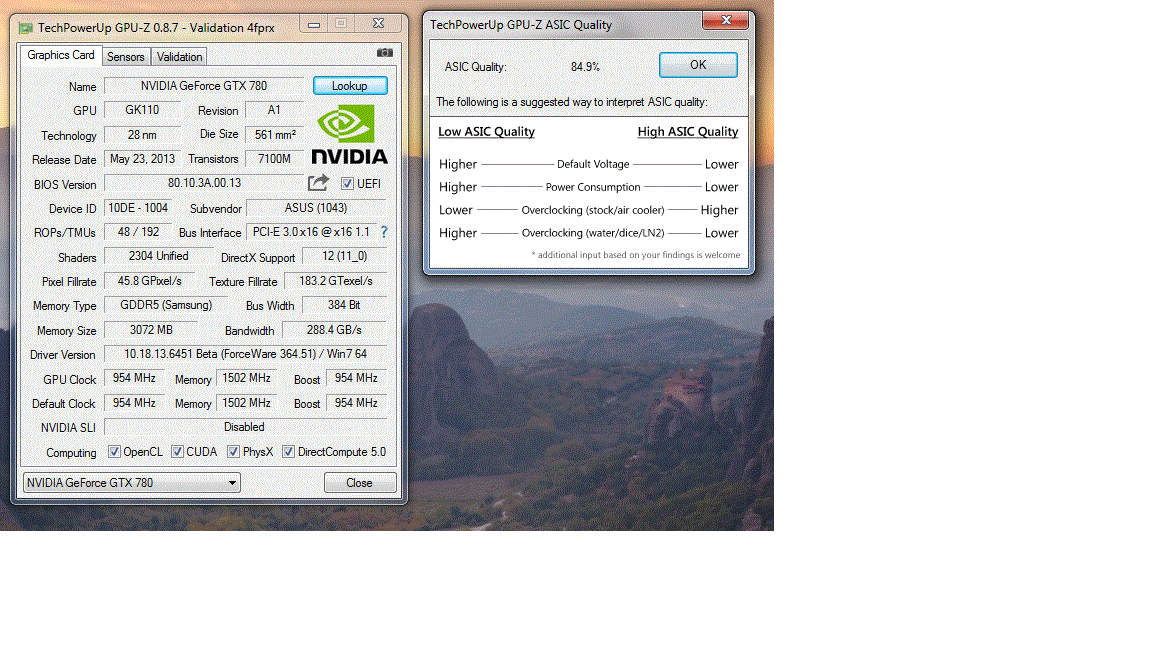Screen dimensions: 1152x648
Task: Click the GPU-Z main window close X
Action: pos(378,24)
